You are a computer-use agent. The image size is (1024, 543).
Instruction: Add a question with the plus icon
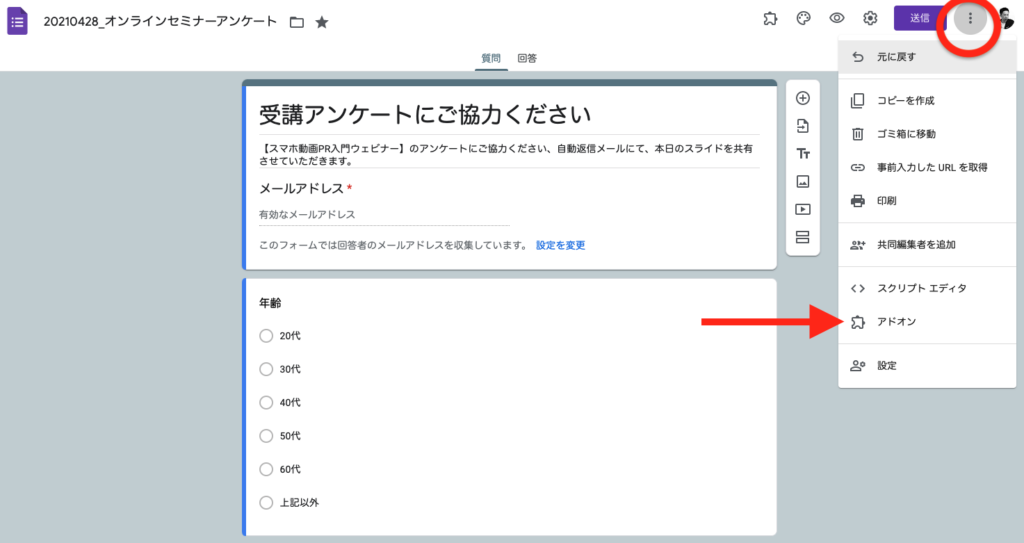click(x=803, y=98)
